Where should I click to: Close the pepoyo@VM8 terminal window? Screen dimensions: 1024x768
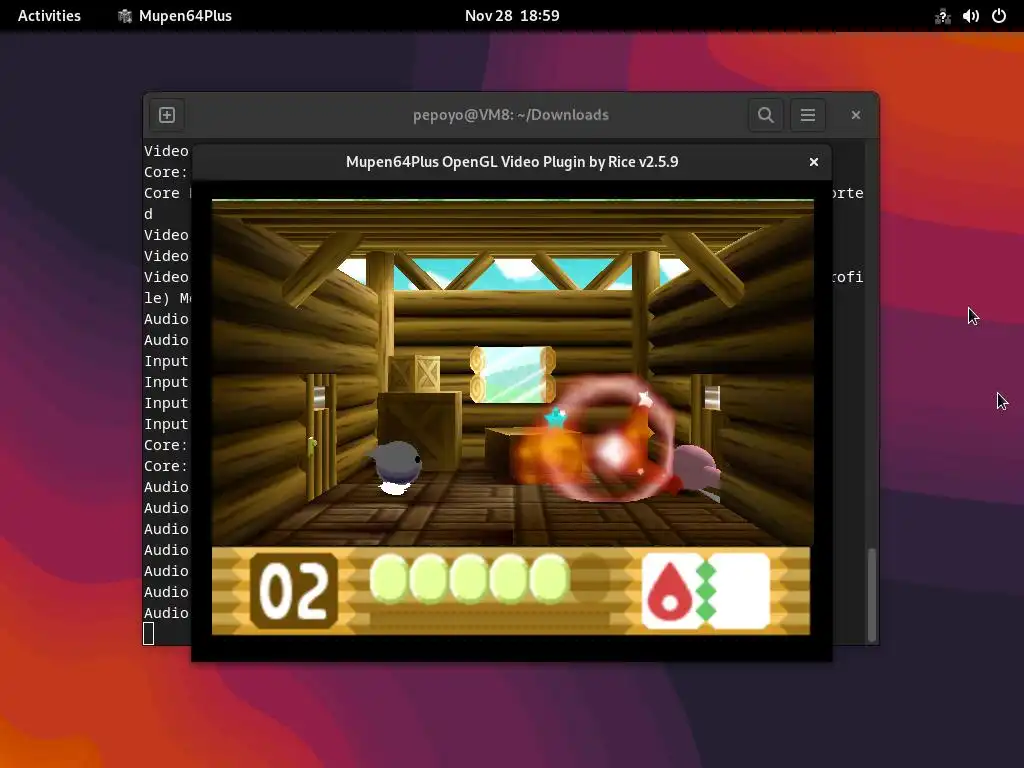(x=856, y=115)
